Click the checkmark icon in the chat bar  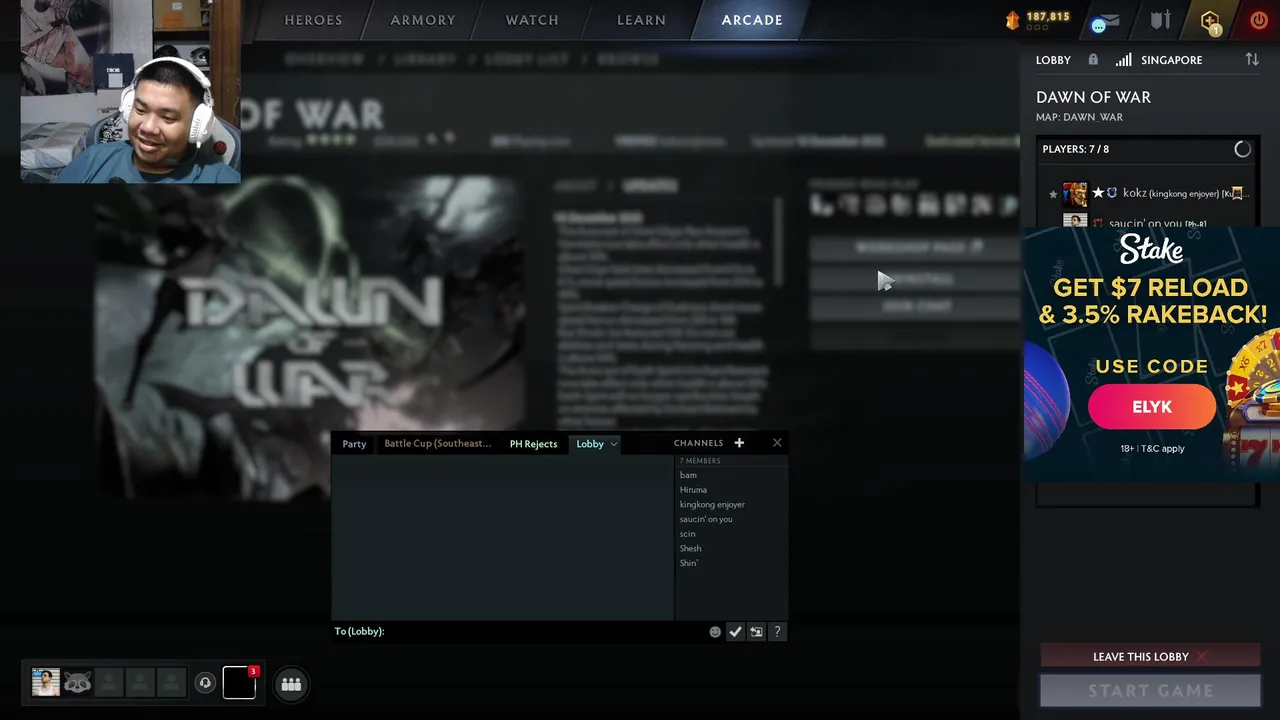point(735,632)
